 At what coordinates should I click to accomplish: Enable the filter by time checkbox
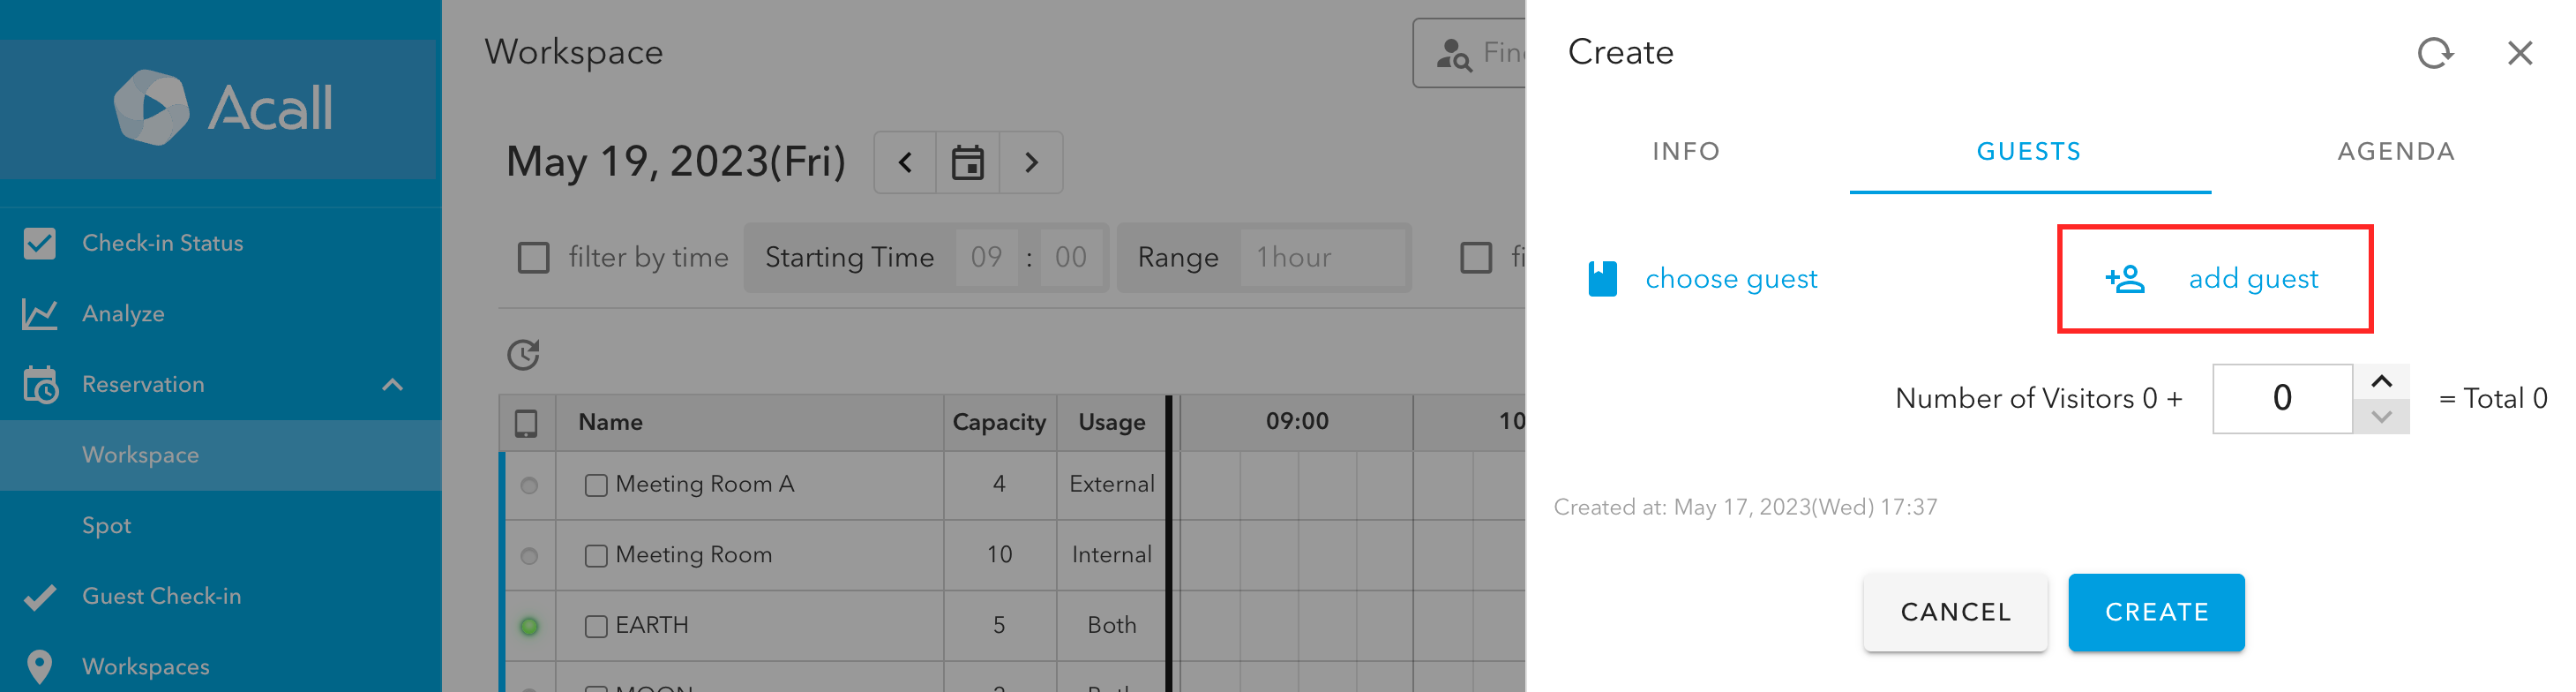pos(533,258)
